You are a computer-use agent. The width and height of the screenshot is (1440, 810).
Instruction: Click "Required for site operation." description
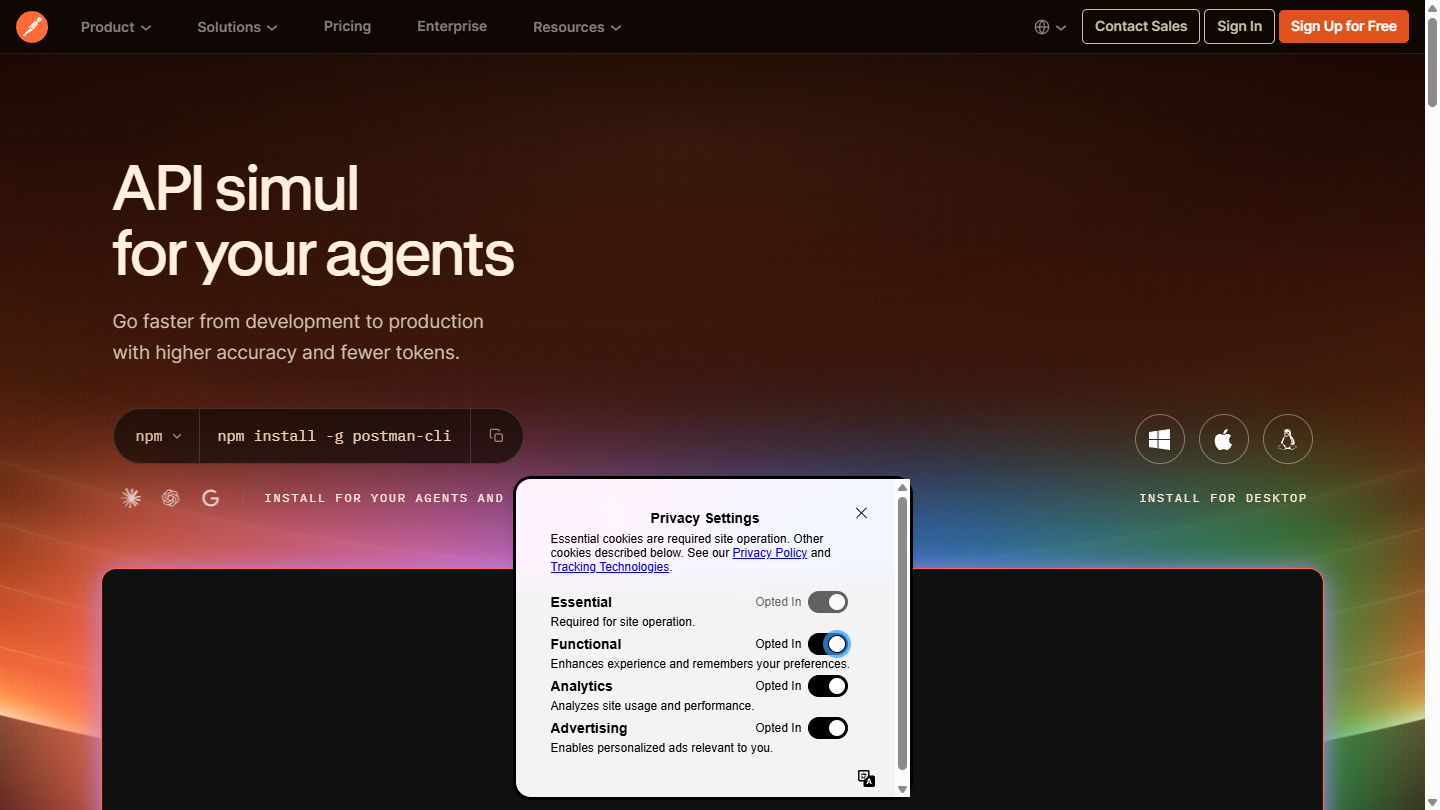pos(622,622)
